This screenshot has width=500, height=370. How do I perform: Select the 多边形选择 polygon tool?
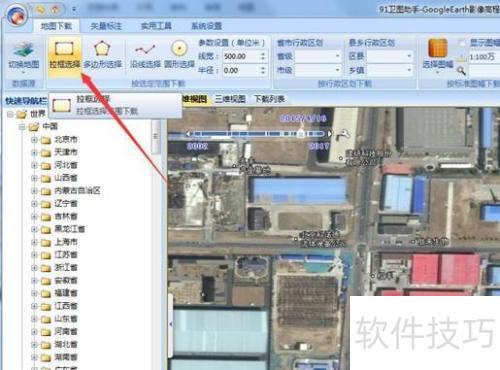click(x=102, y=55)
